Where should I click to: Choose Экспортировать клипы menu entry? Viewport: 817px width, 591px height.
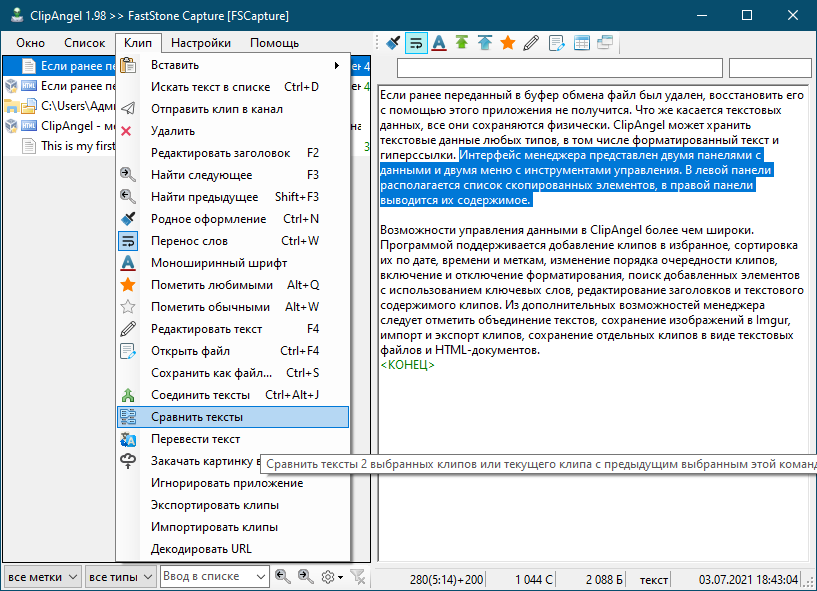coord(233,505)
